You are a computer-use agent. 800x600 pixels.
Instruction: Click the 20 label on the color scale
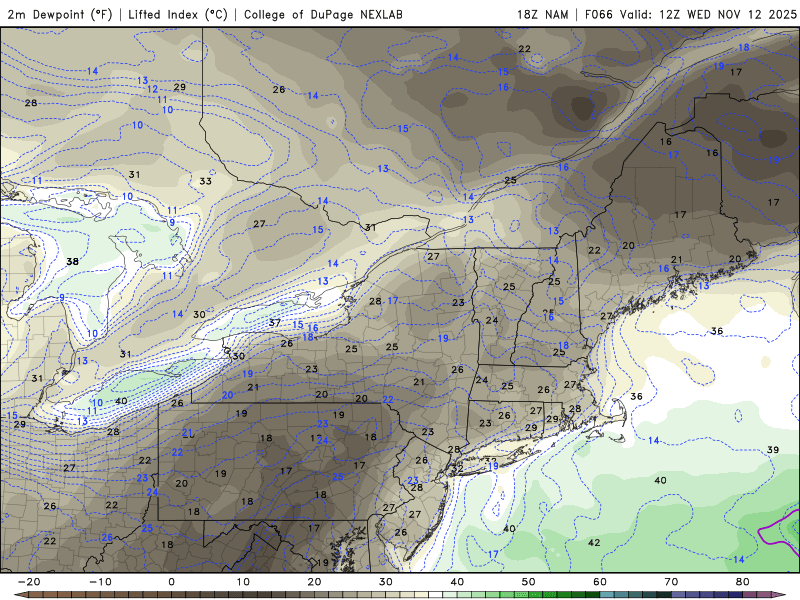(314, 582)
